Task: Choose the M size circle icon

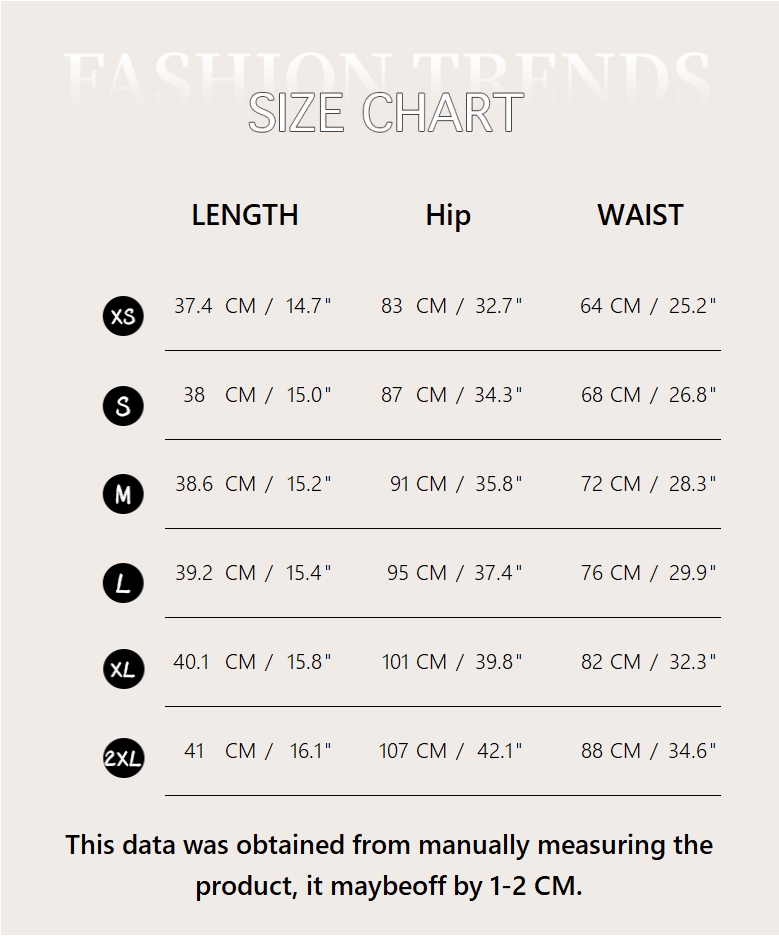Action: [x=124, y=494]
